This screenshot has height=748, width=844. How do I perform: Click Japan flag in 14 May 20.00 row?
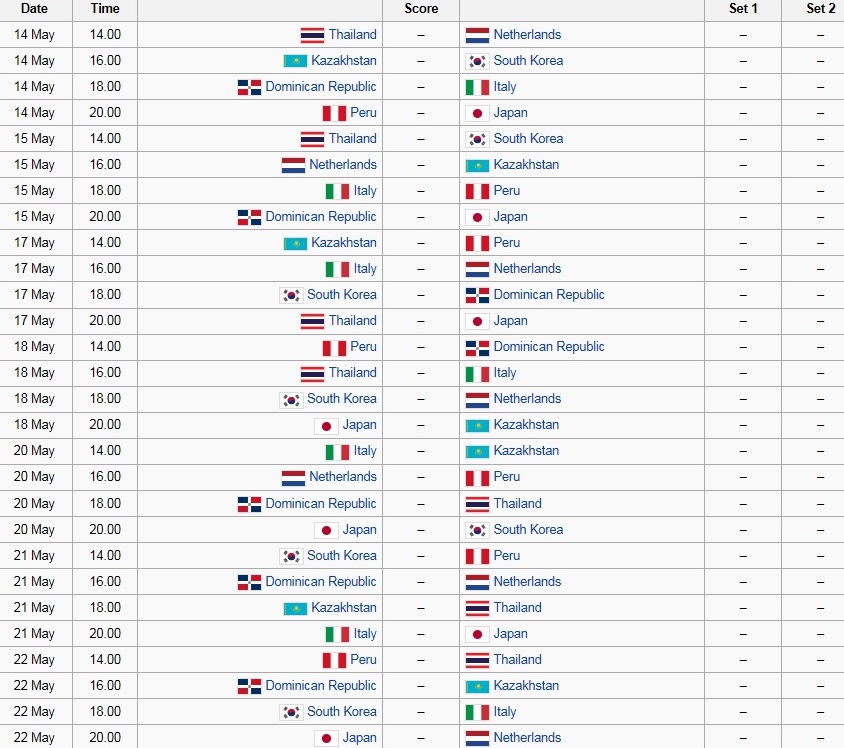(x=477, y=113)
